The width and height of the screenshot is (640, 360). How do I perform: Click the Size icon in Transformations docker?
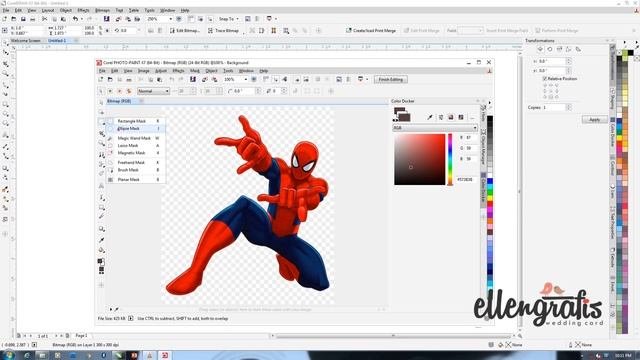coord(569,49)
